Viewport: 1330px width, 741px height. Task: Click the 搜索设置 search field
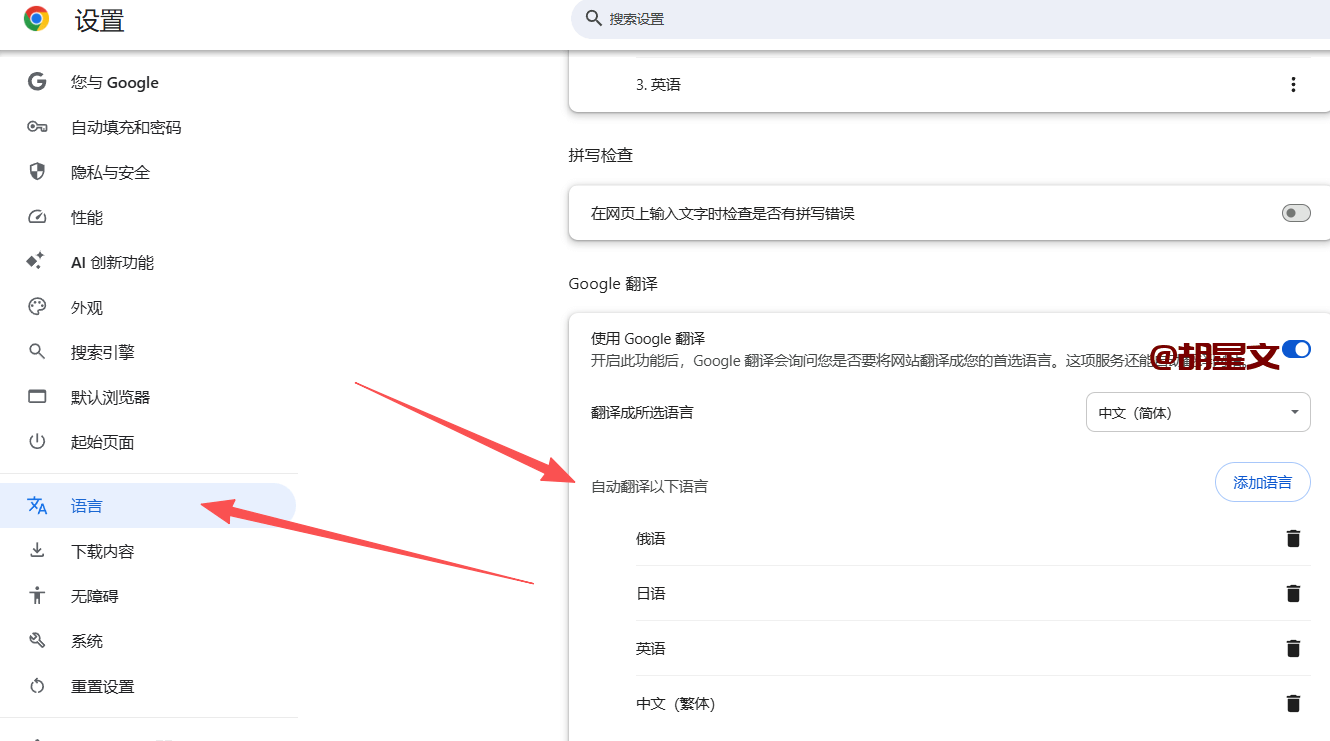coord(900,19)
